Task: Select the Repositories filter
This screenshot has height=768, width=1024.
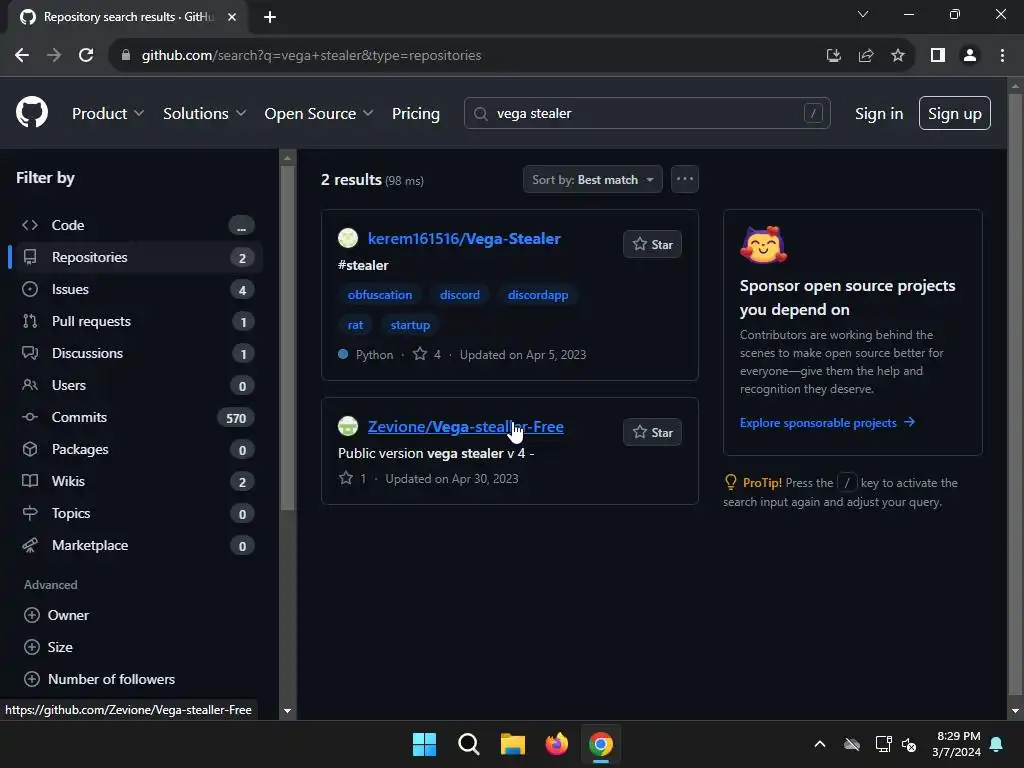Action: 137,257
